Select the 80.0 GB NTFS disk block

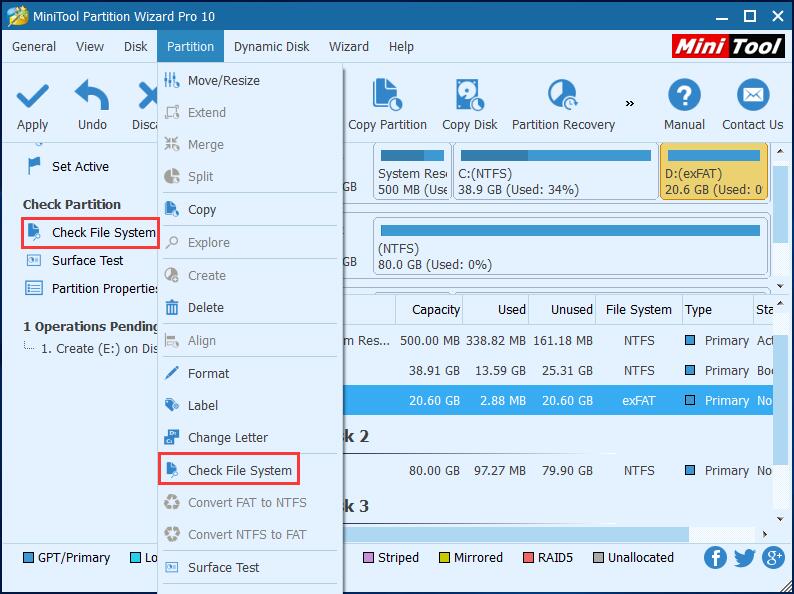[571, 246]
